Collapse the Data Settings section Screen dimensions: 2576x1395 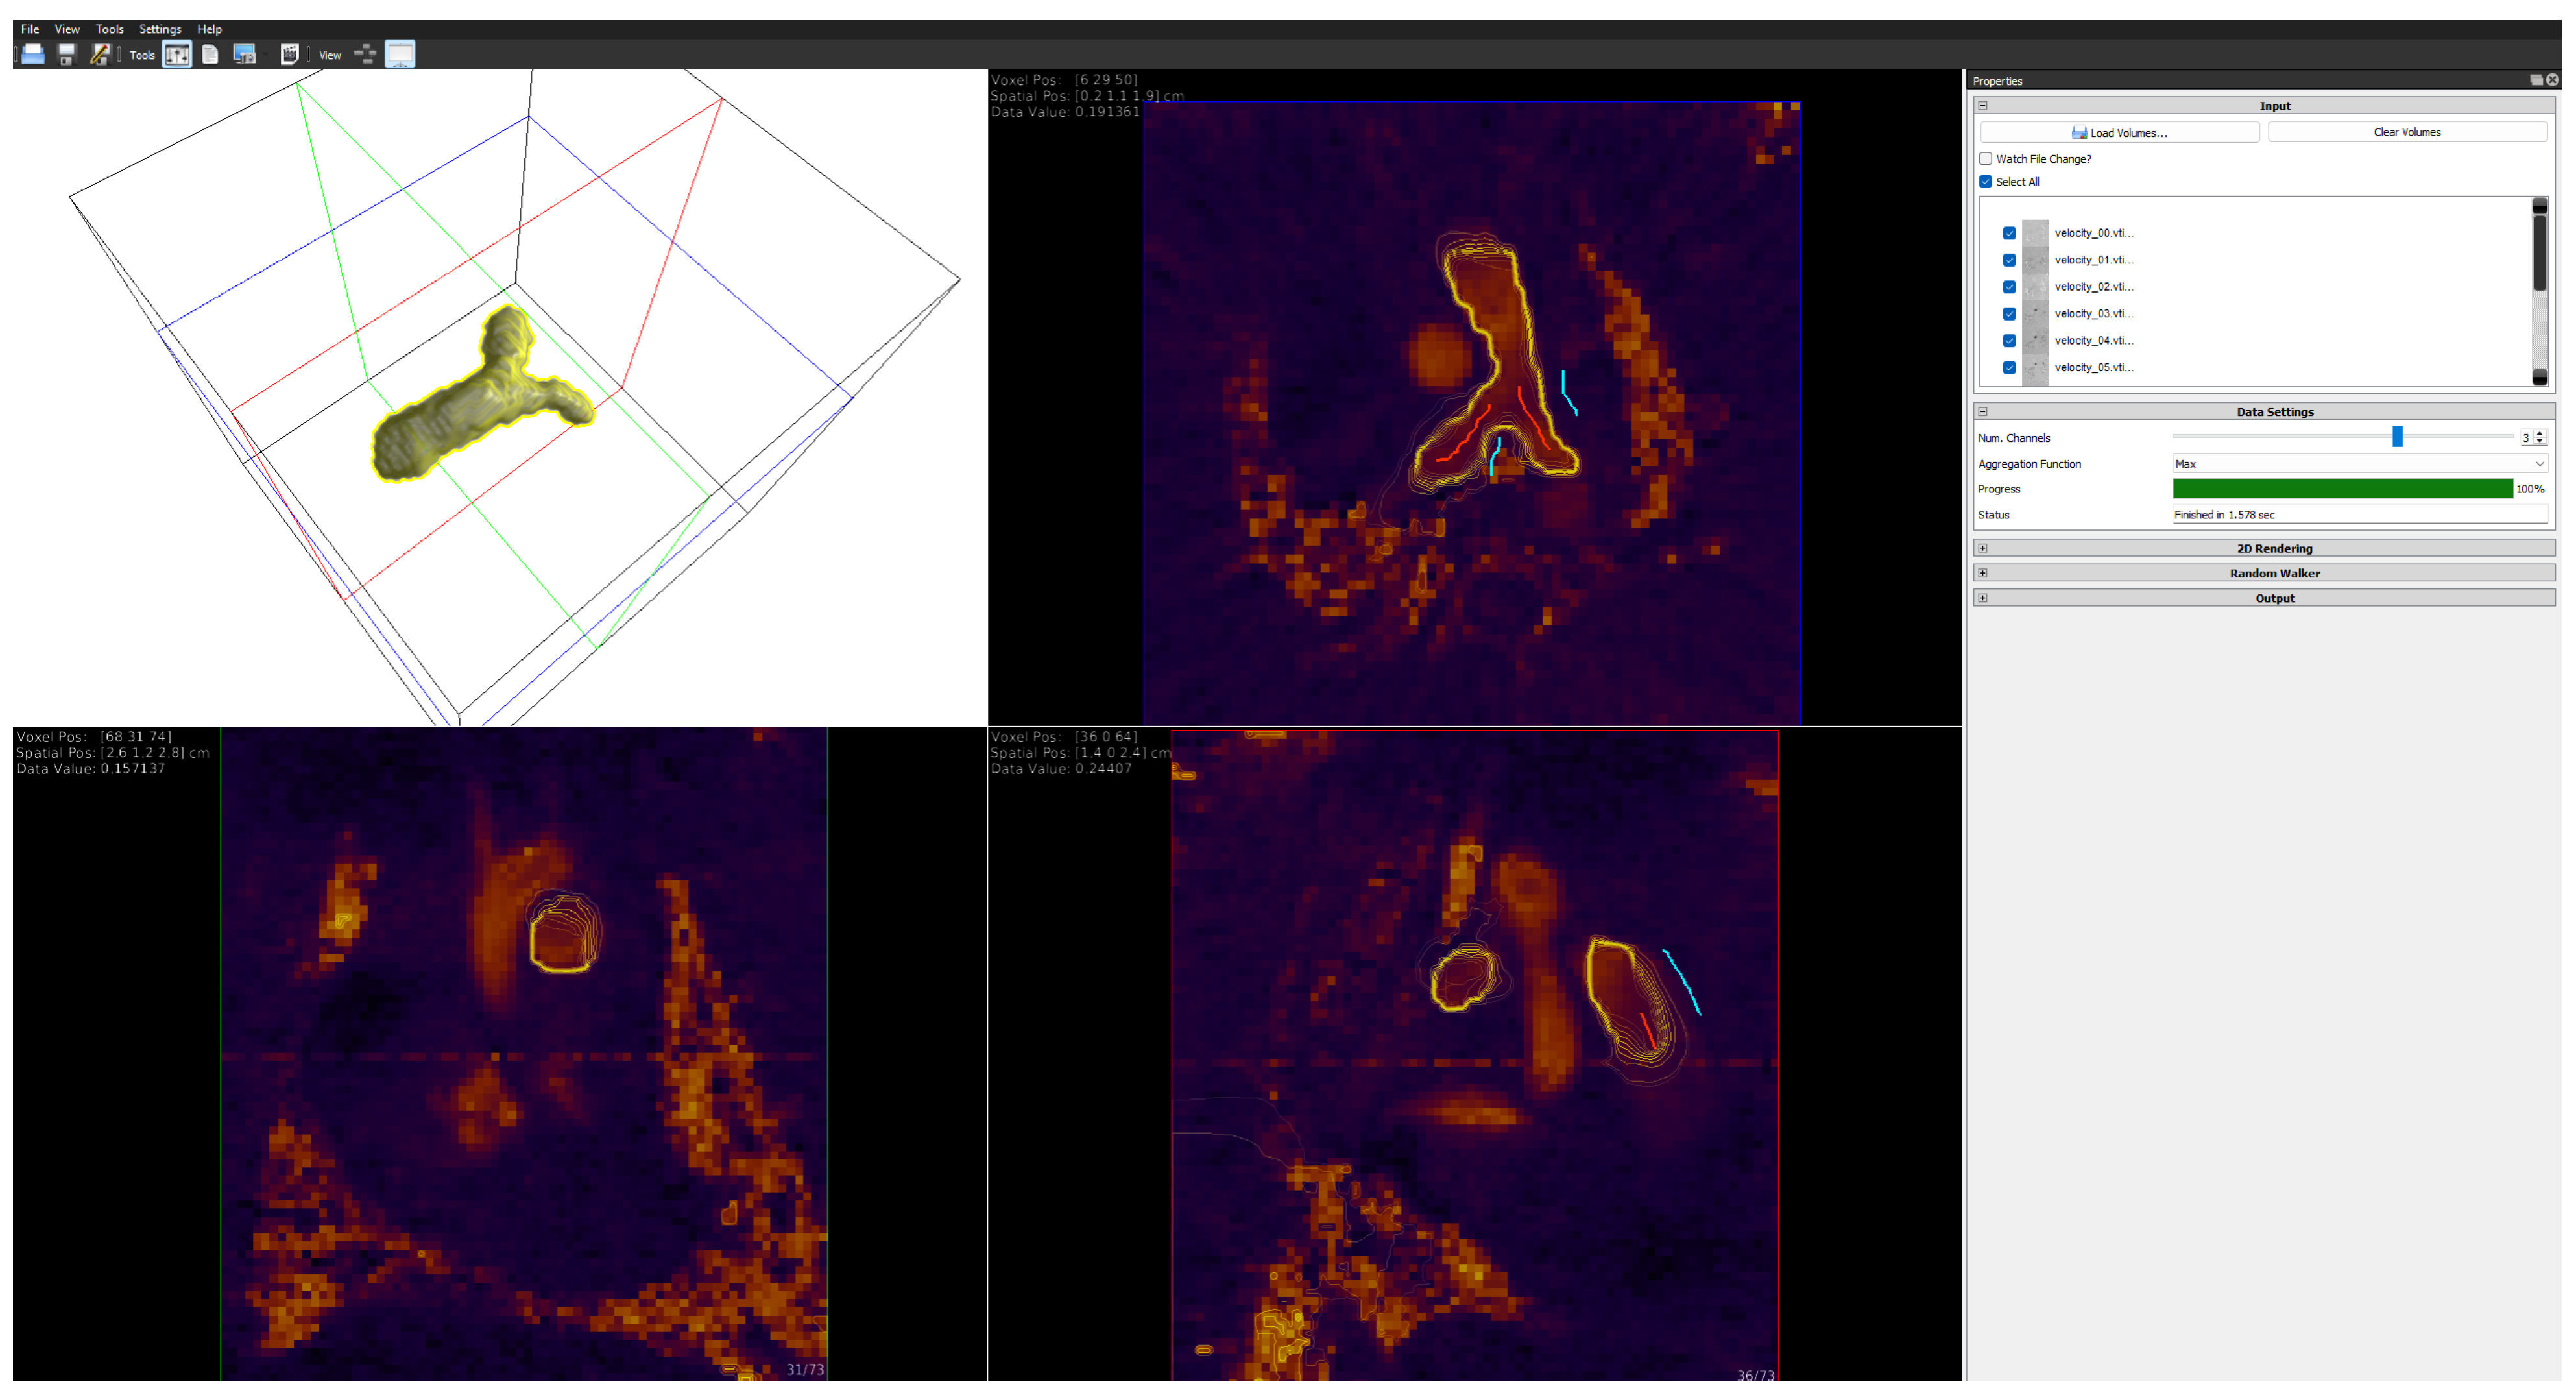[x=1983, y=412]
